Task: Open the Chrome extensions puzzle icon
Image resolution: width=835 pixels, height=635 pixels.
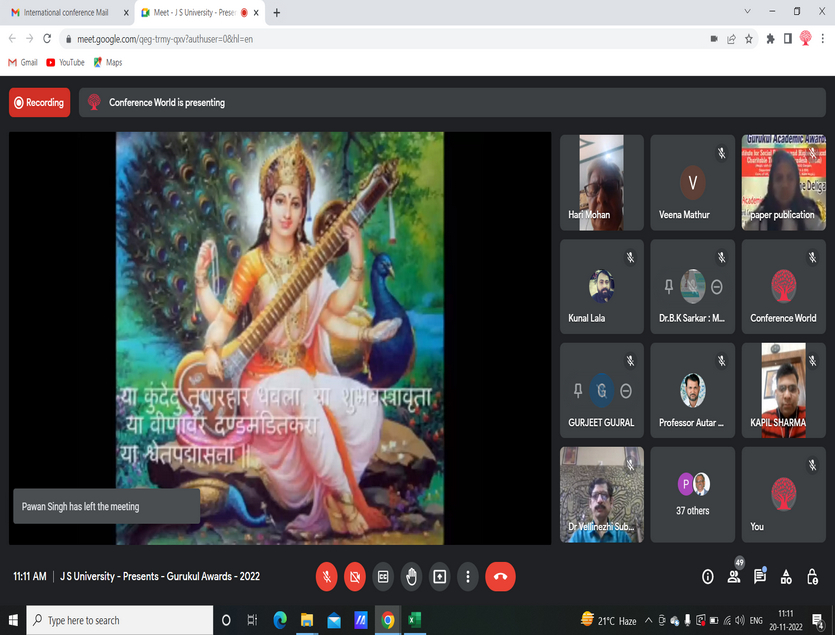Action: (x=770, y=39)
